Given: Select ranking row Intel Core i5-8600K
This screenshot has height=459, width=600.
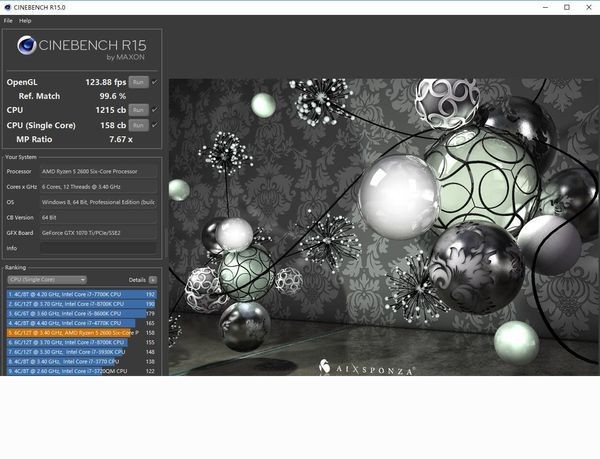Looking at the screenshot, I should click(82, 314).
